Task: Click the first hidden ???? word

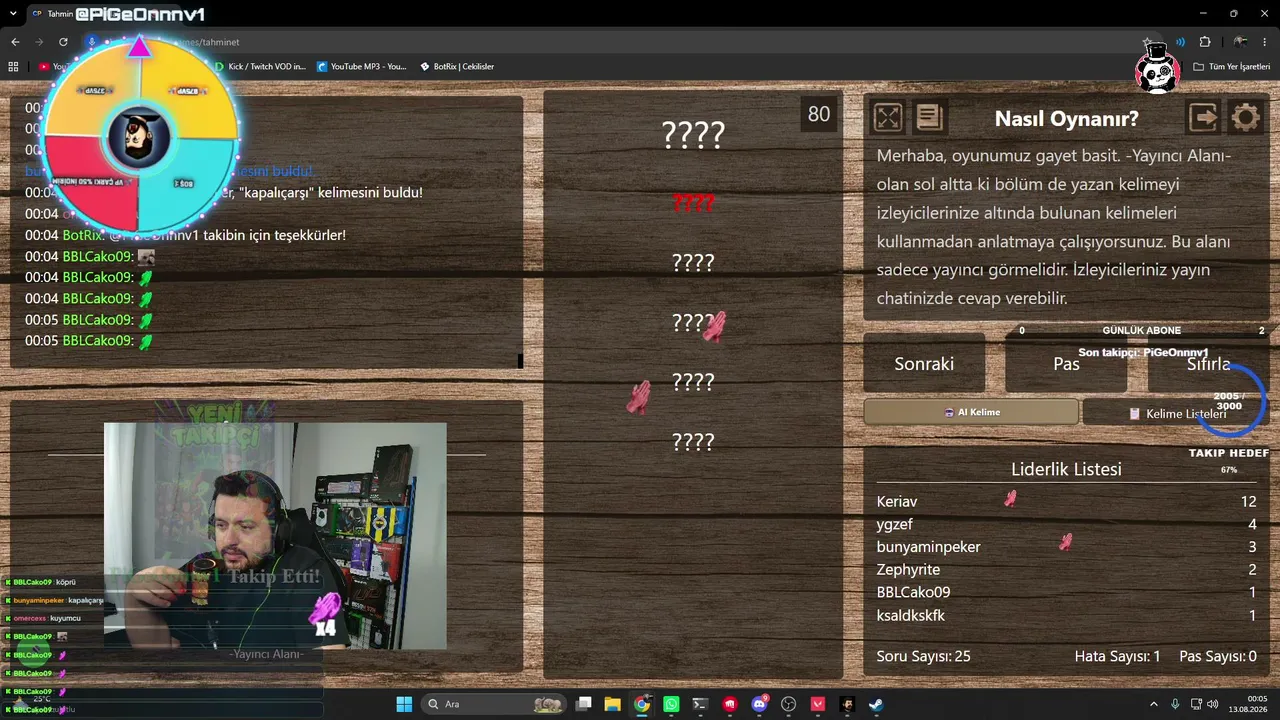Action: [x=693, y=135]
